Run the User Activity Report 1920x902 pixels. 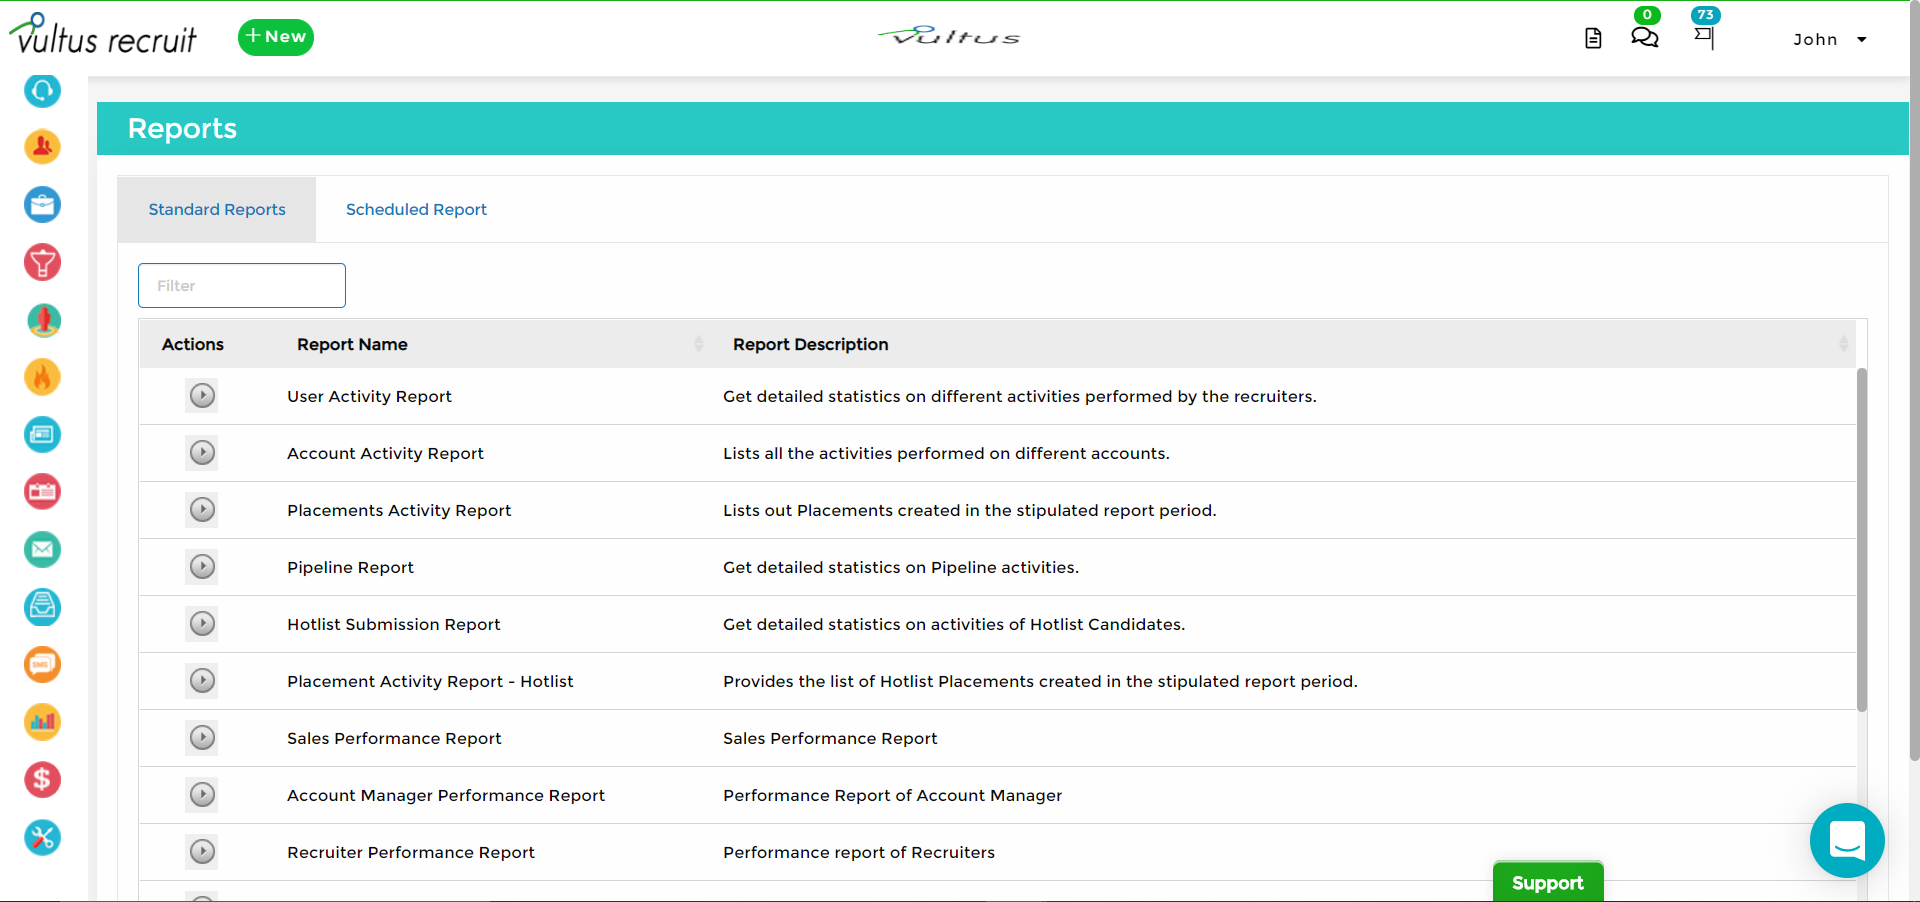pos(202,396)
